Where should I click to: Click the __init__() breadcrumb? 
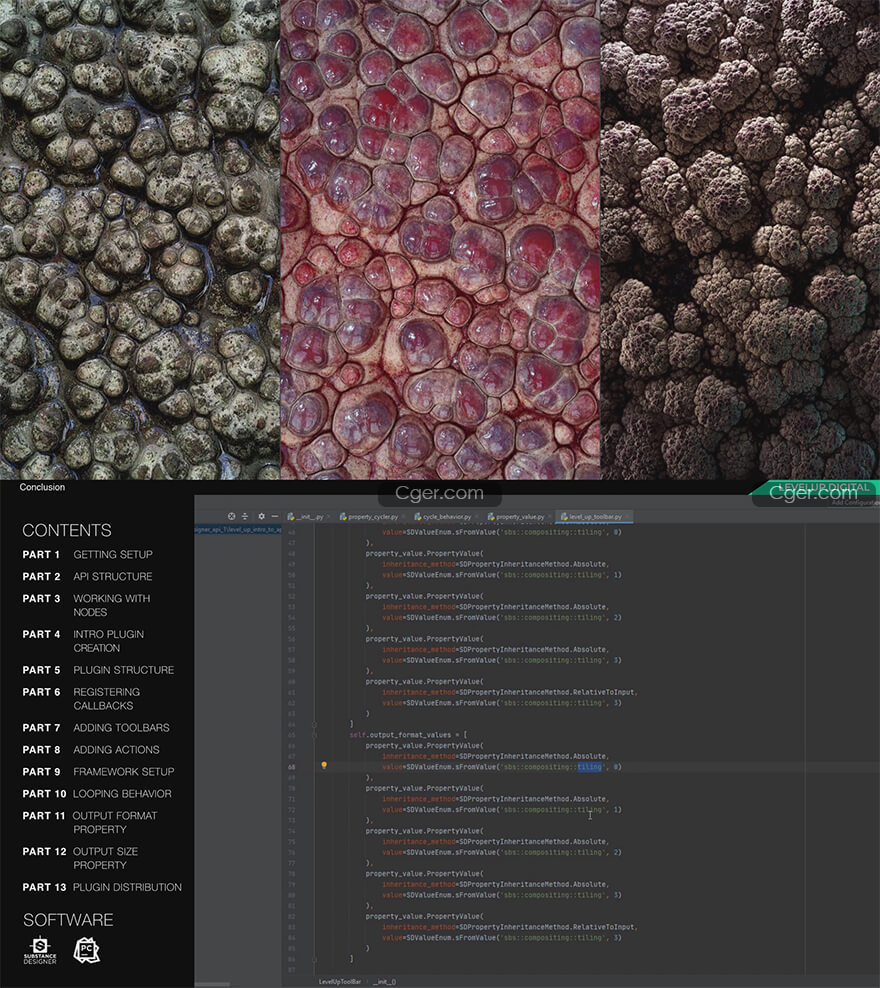click(x=385, y=982)
